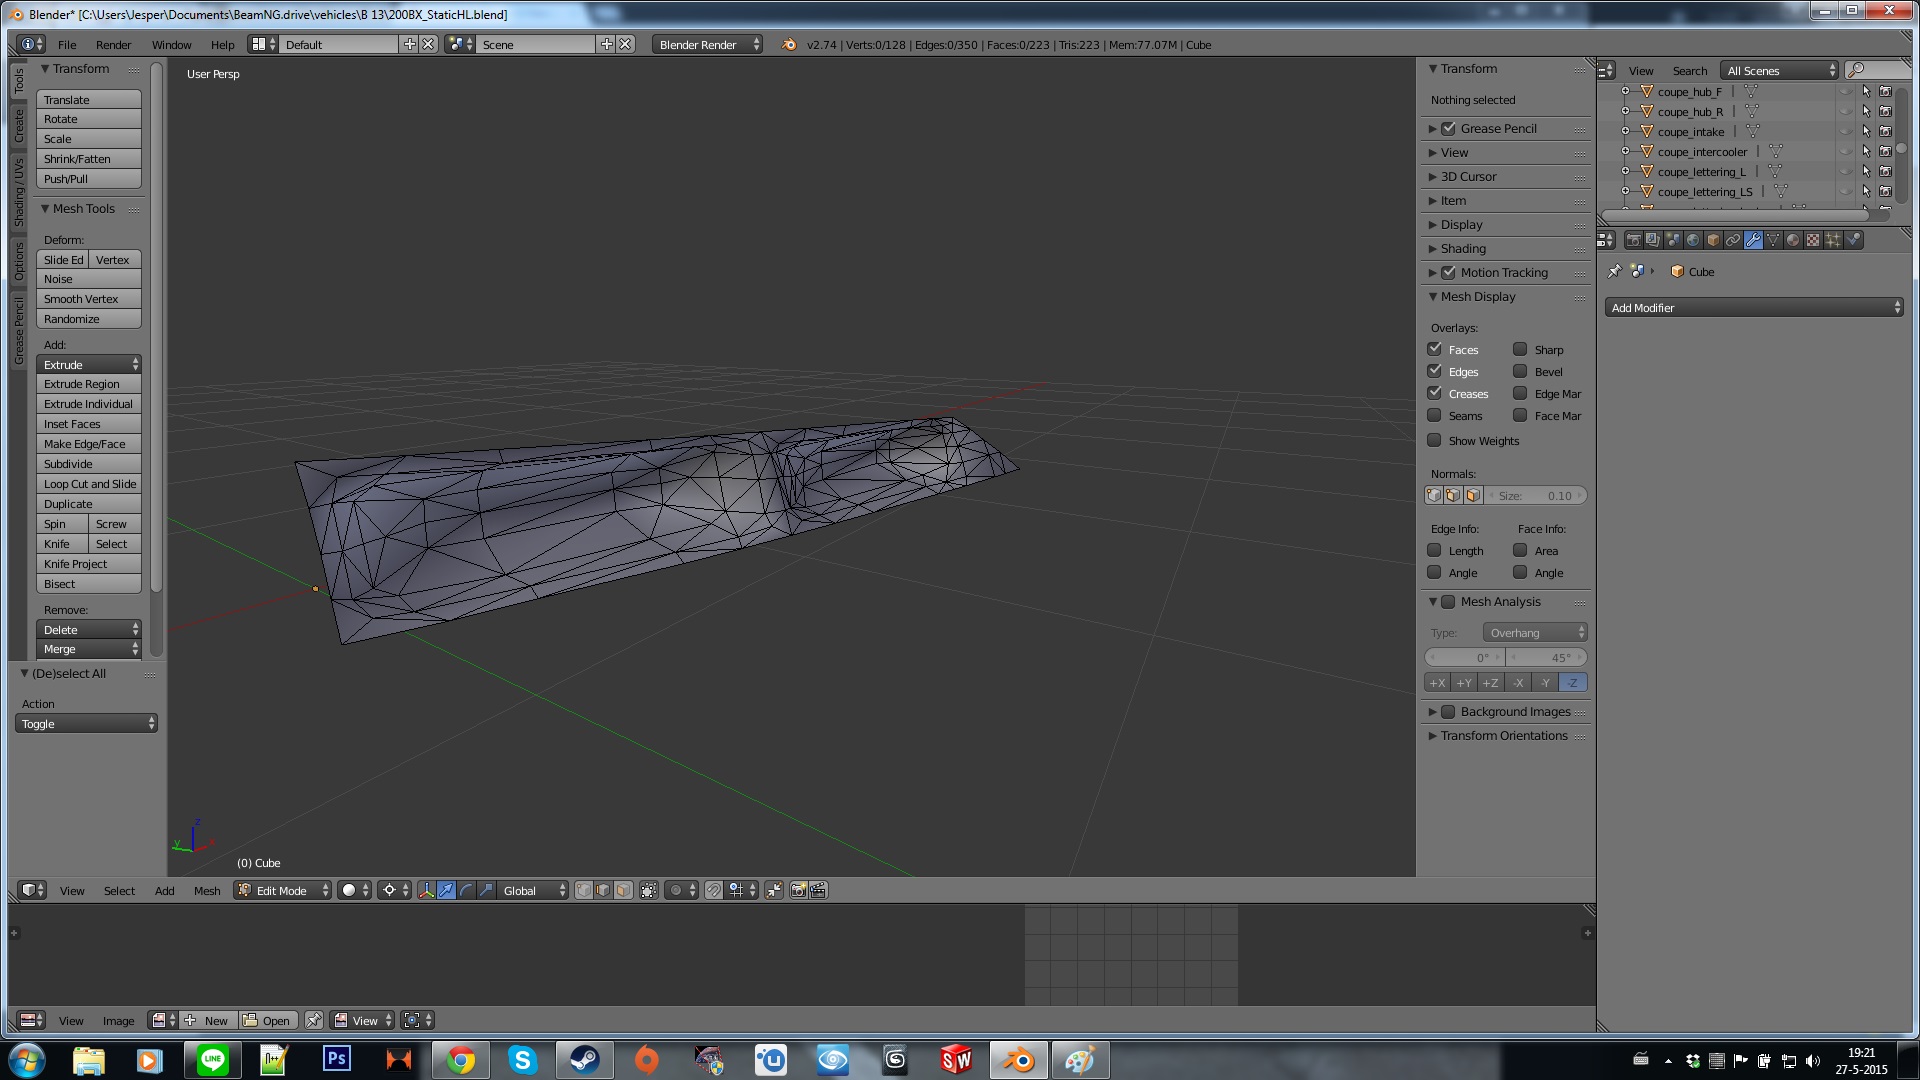This screenshot has height=1080, width=1920.
Task: Open the Render properties camera tab
Action: [x=1633, y=240]
